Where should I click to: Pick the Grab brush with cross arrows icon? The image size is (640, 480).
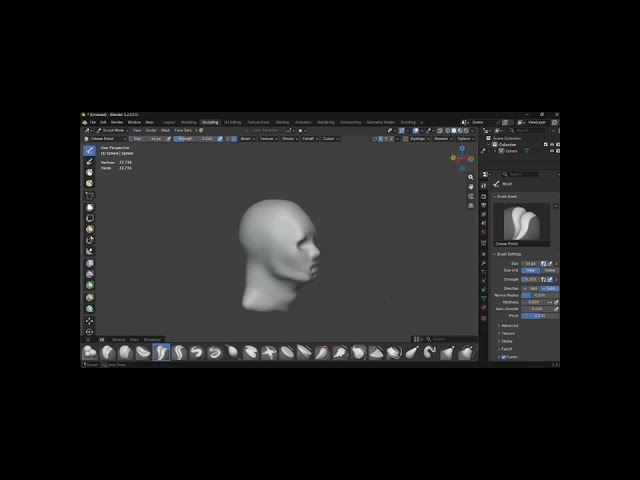269,352
